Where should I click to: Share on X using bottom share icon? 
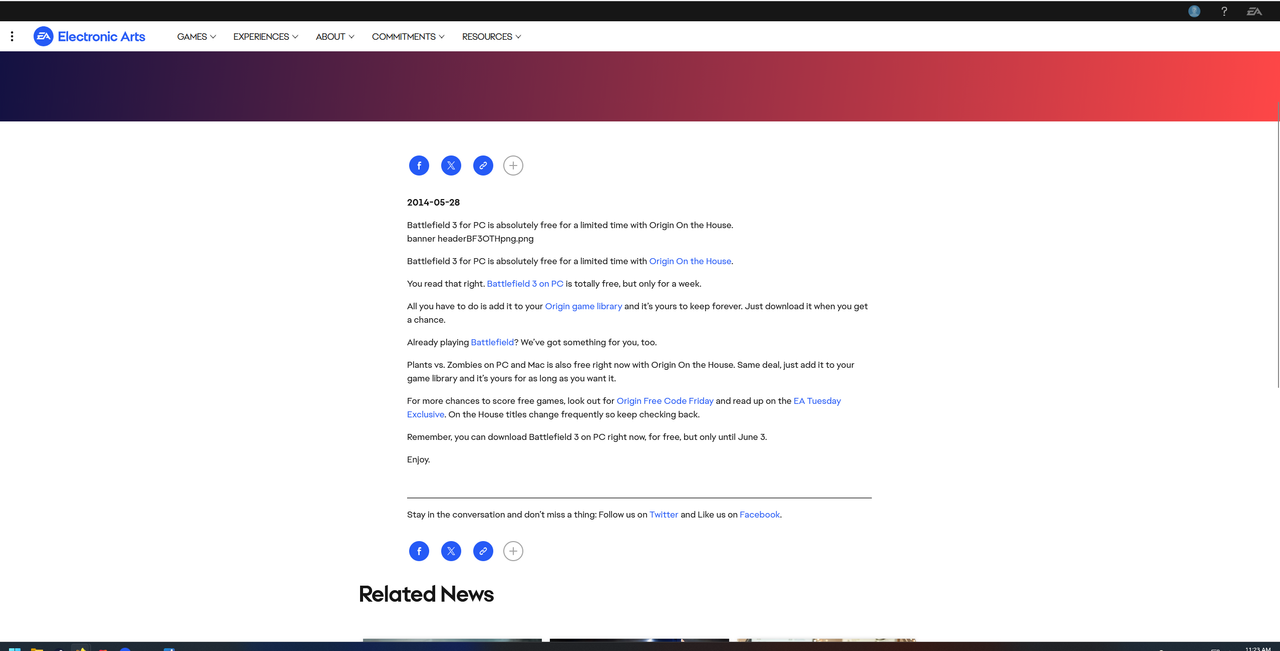pyautogui.click(x=451, y=551)
